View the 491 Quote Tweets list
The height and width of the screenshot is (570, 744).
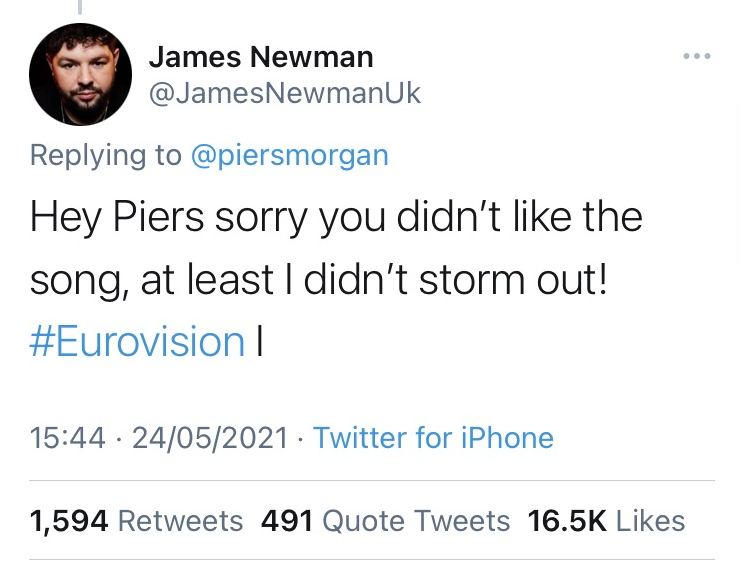tap(385, 521)
